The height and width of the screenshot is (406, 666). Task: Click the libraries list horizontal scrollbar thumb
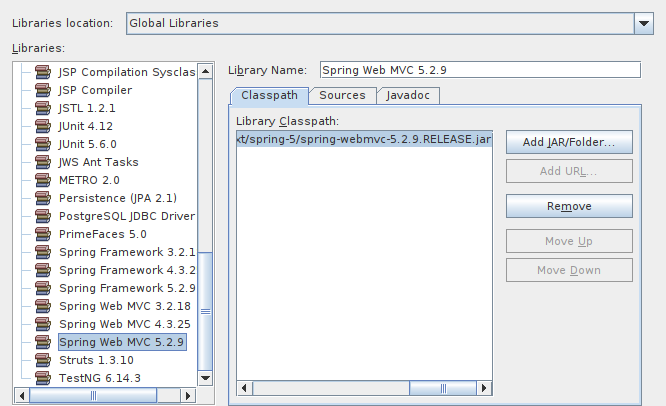(93, 396)
